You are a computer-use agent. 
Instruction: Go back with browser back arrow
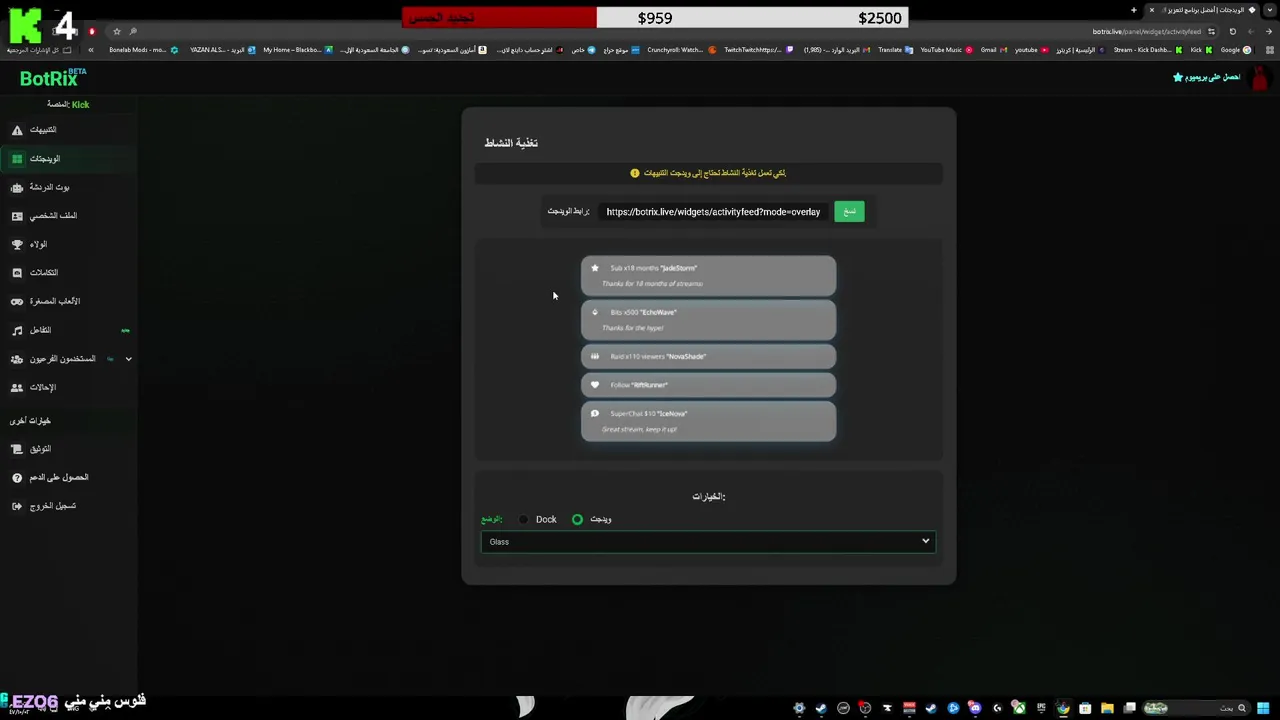click(1268, 31)
